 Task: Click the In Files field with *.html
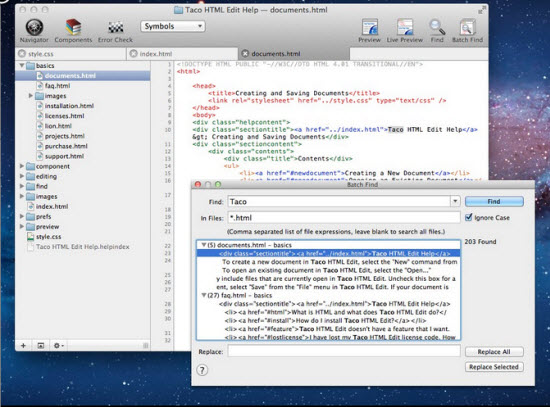344,218
